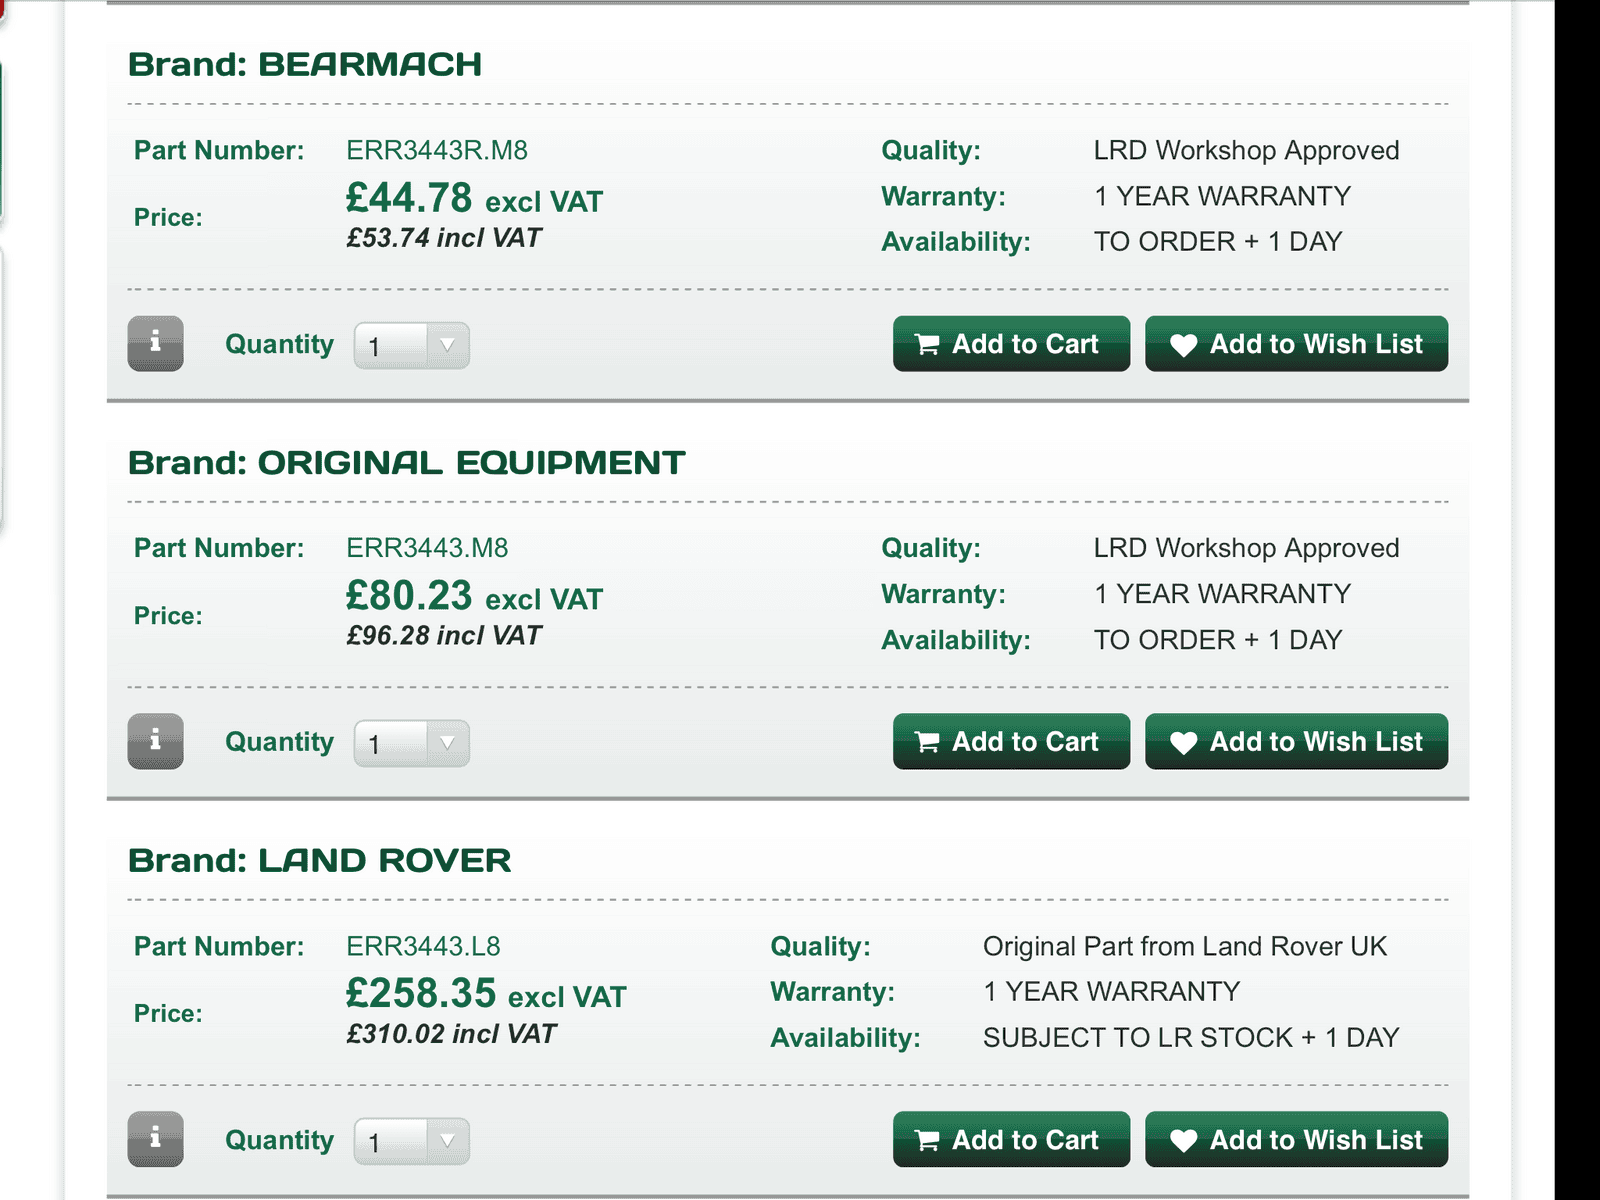Add Original Equipment part to wish list
Image resolution: width=1600 pixels, height=1200 pixels.
pyautogui.click(x=1296, y=742)
